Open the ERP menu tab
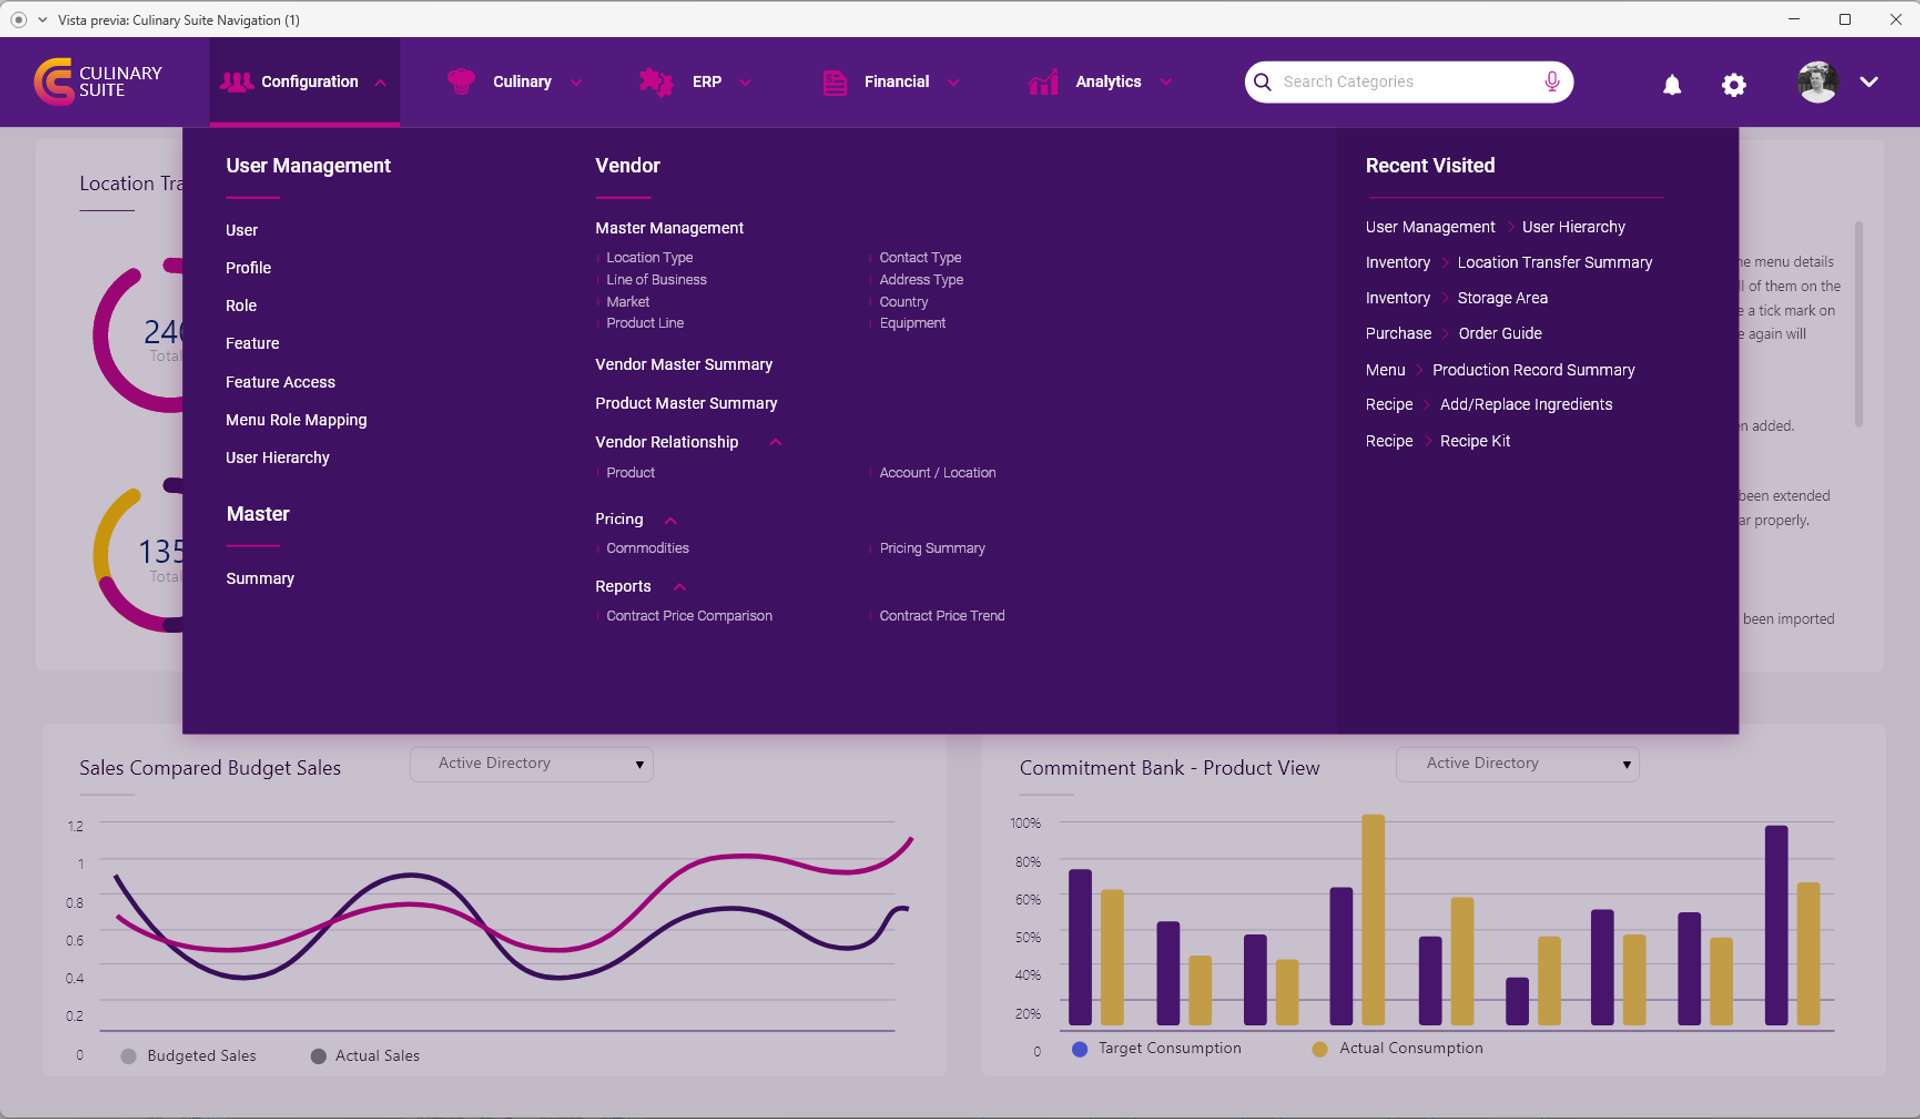The height and width of the screenshot is (1119, 1920). point(696,82)
